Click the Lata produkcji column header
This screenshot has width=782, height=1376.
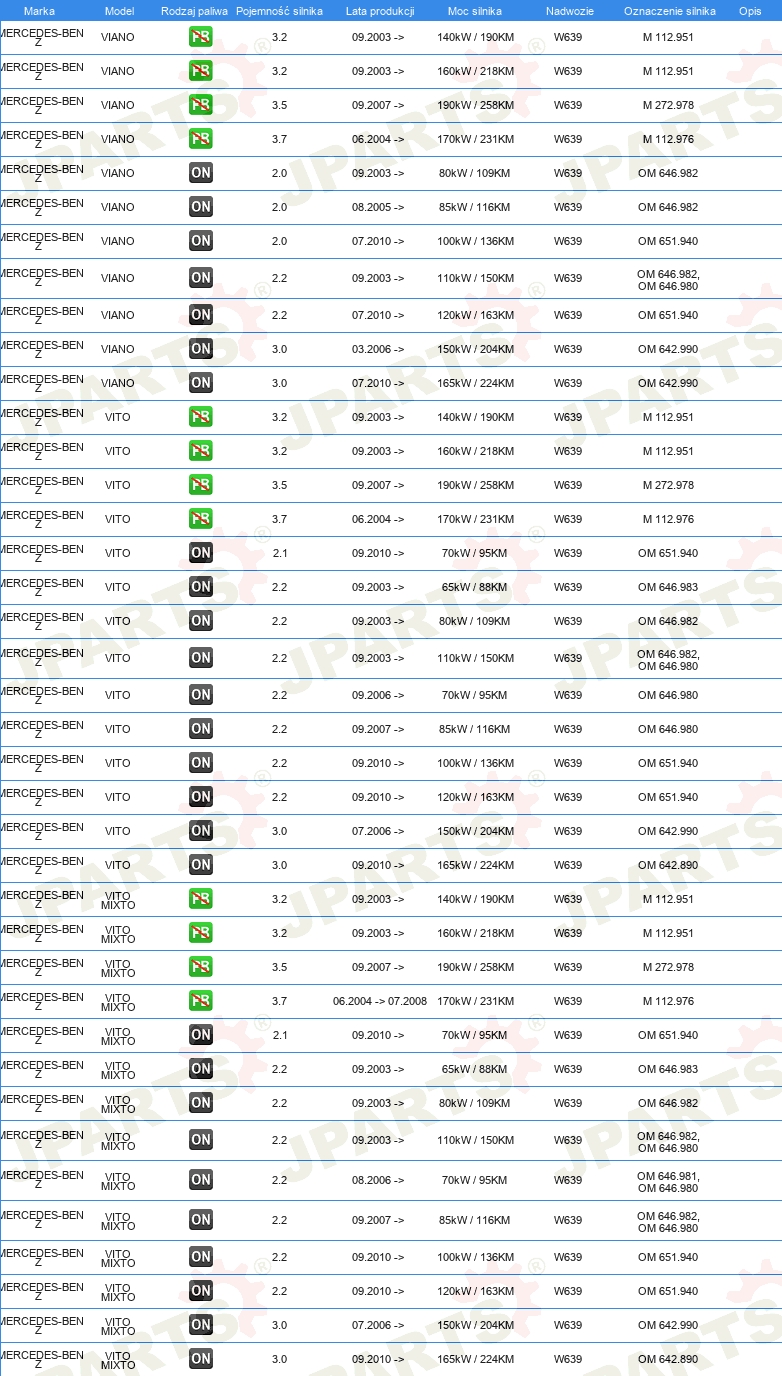(380, 11)
